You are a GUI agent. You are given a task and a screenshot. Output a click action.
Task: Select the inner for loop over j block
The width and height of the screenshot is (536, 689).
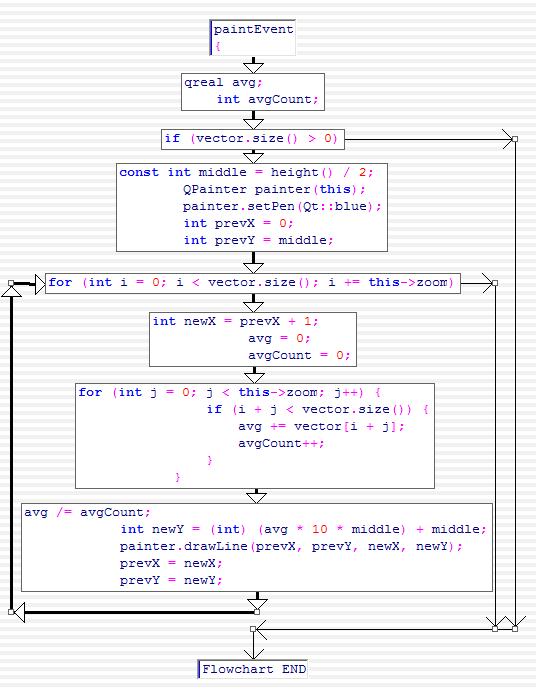255,436
